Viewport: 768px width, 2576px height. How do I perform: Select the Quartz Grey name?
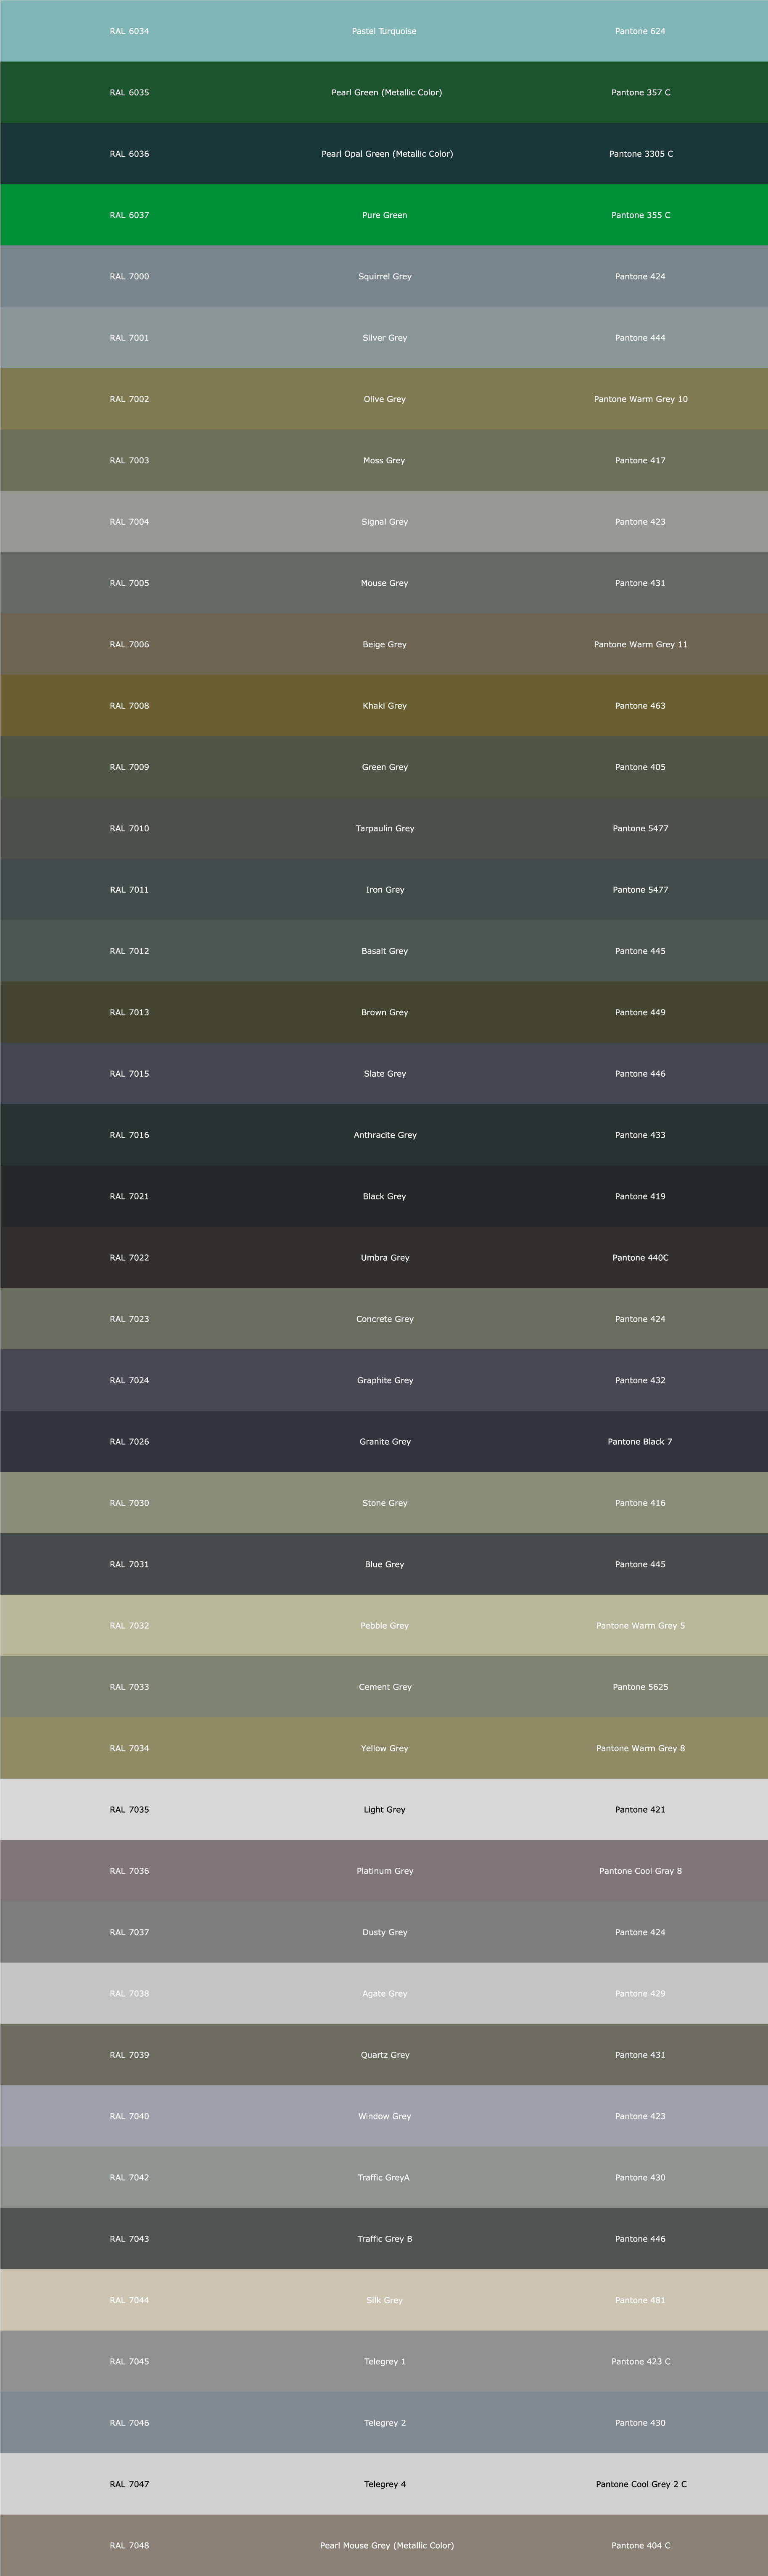[x=385, y=2055]
